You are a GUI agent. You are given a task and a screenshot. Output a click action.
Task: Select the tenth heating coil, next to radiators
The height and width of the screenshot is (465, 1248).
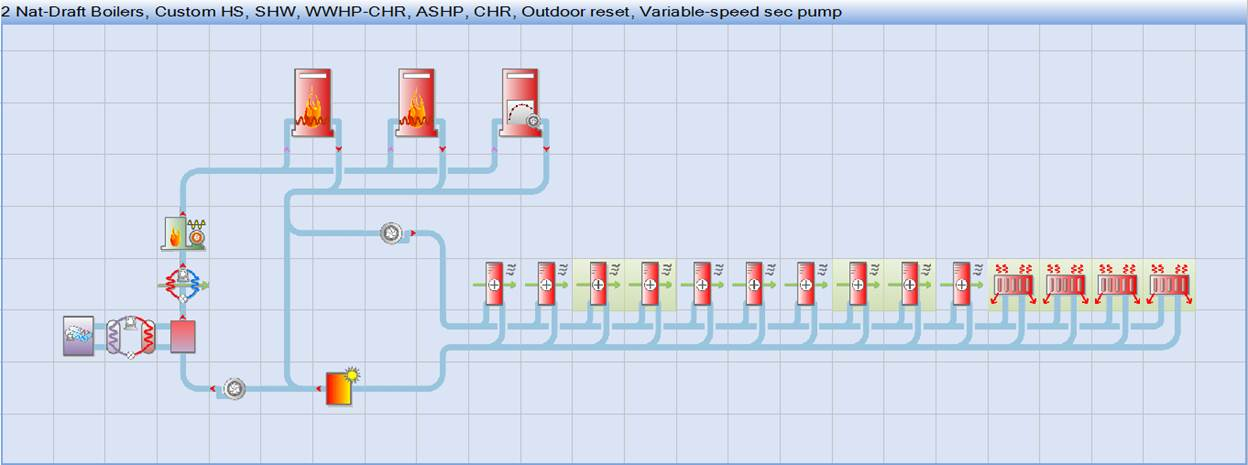963,284
